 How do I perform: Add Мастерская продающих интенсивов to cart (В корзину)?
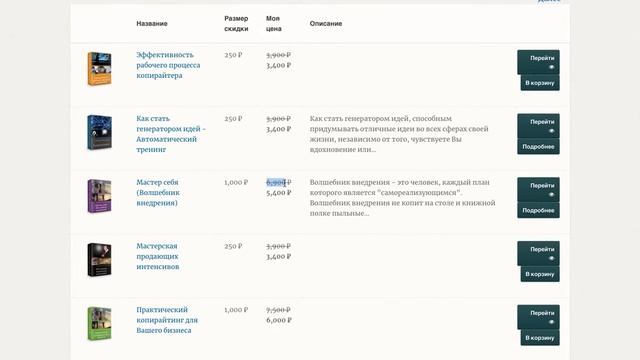(x=540, y=274)
